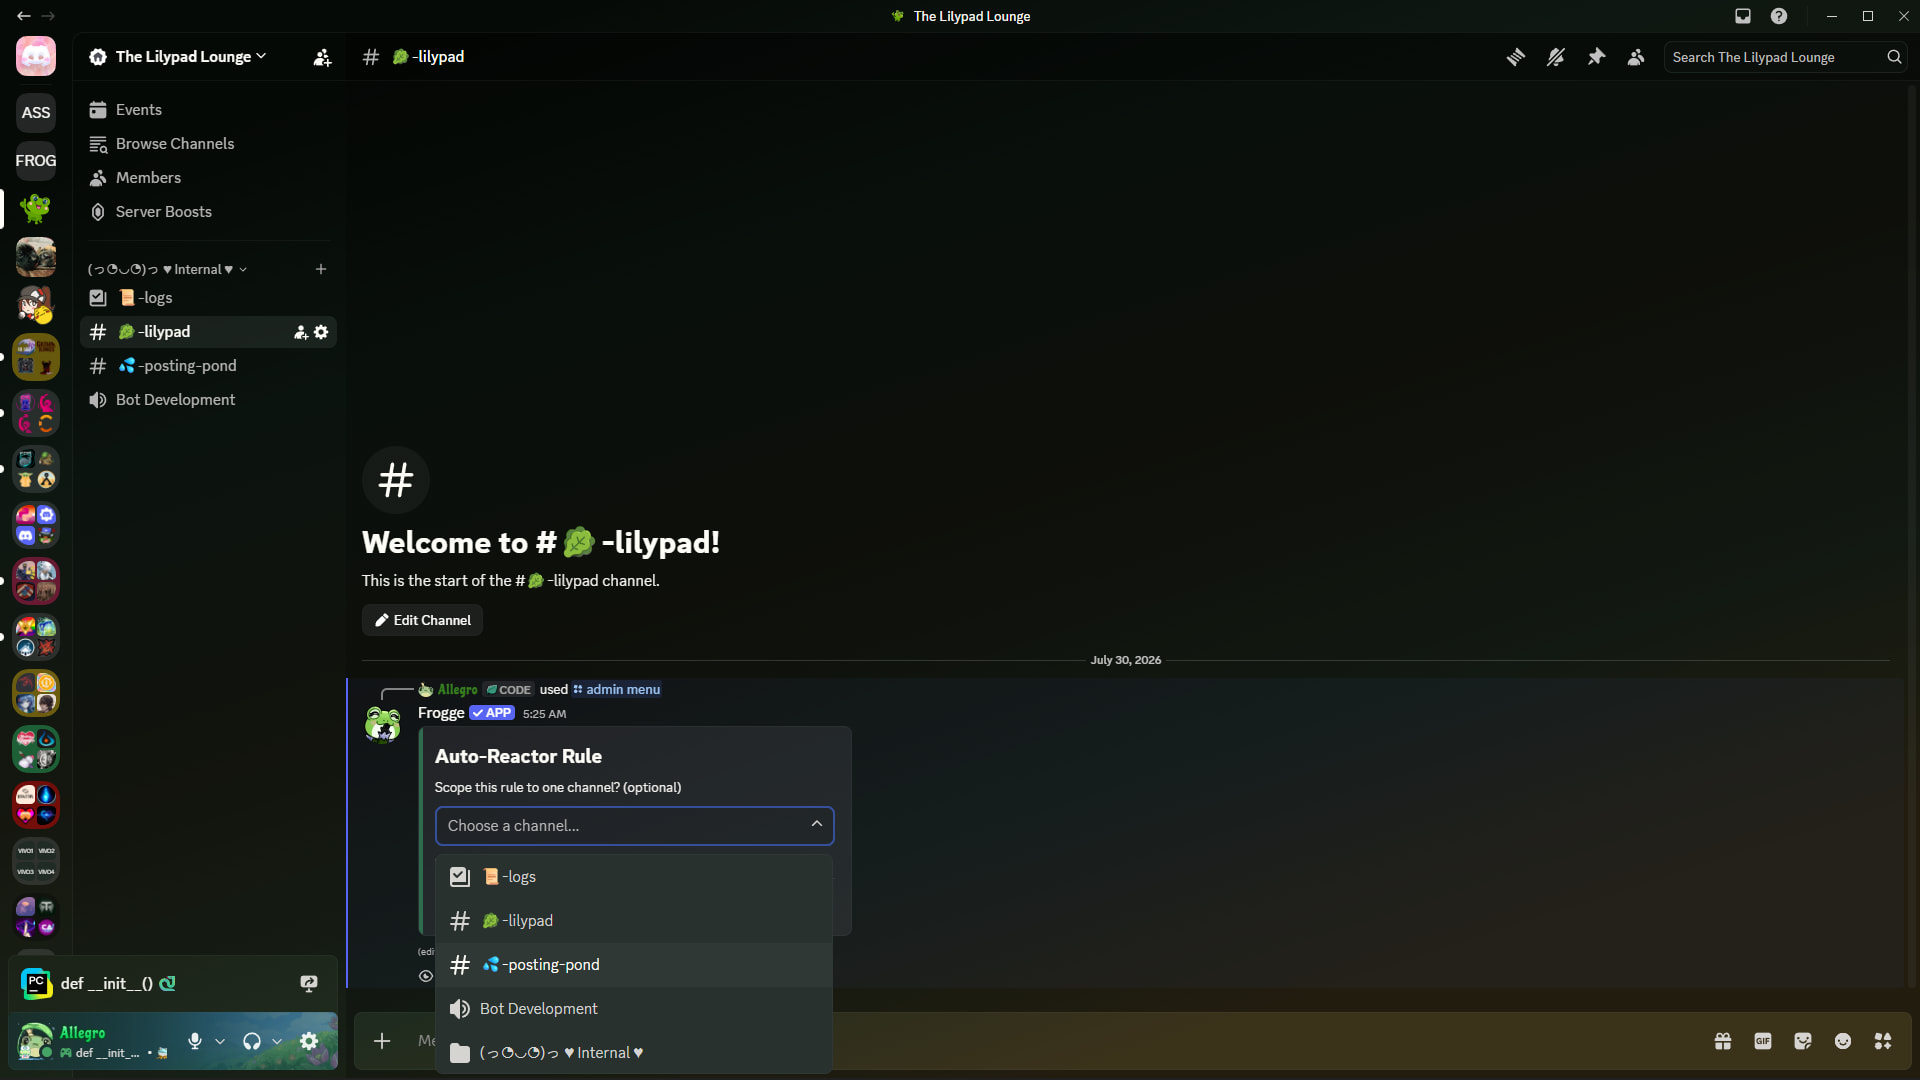Viewport: 1920px width, 1080px height.
Task: Open the FROG server icon
Action: 36,161
